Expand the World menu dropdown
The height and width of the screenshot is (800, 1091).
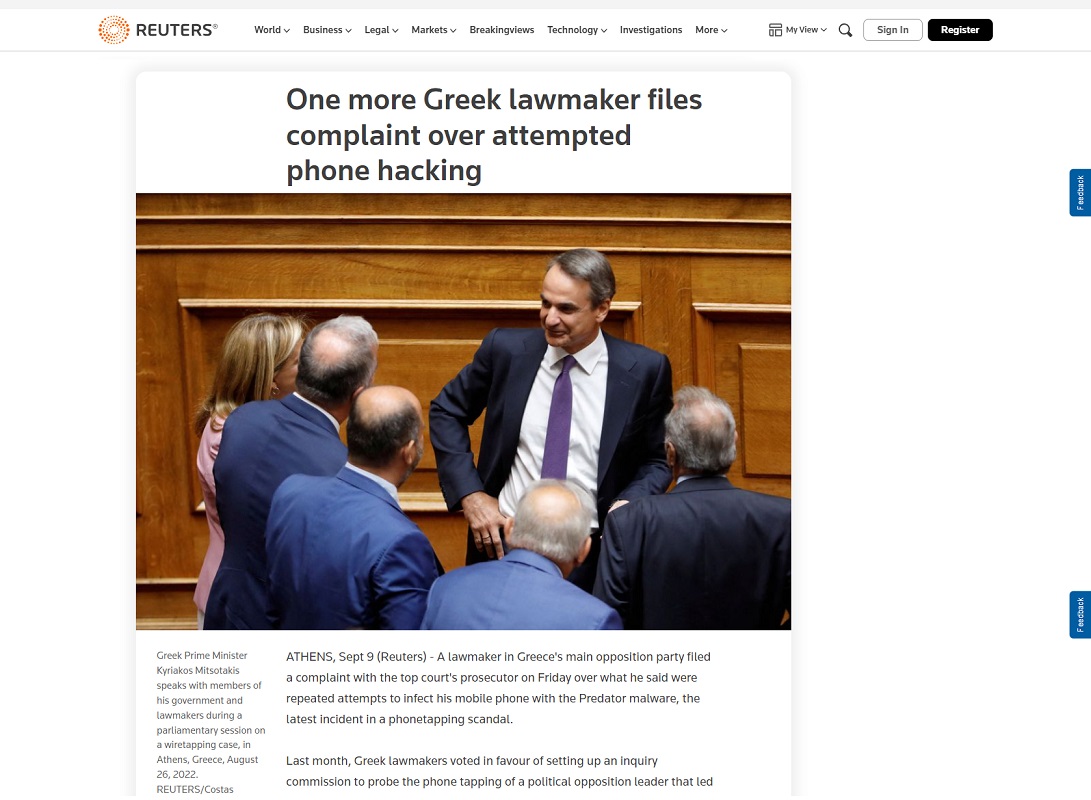[272, 30]
